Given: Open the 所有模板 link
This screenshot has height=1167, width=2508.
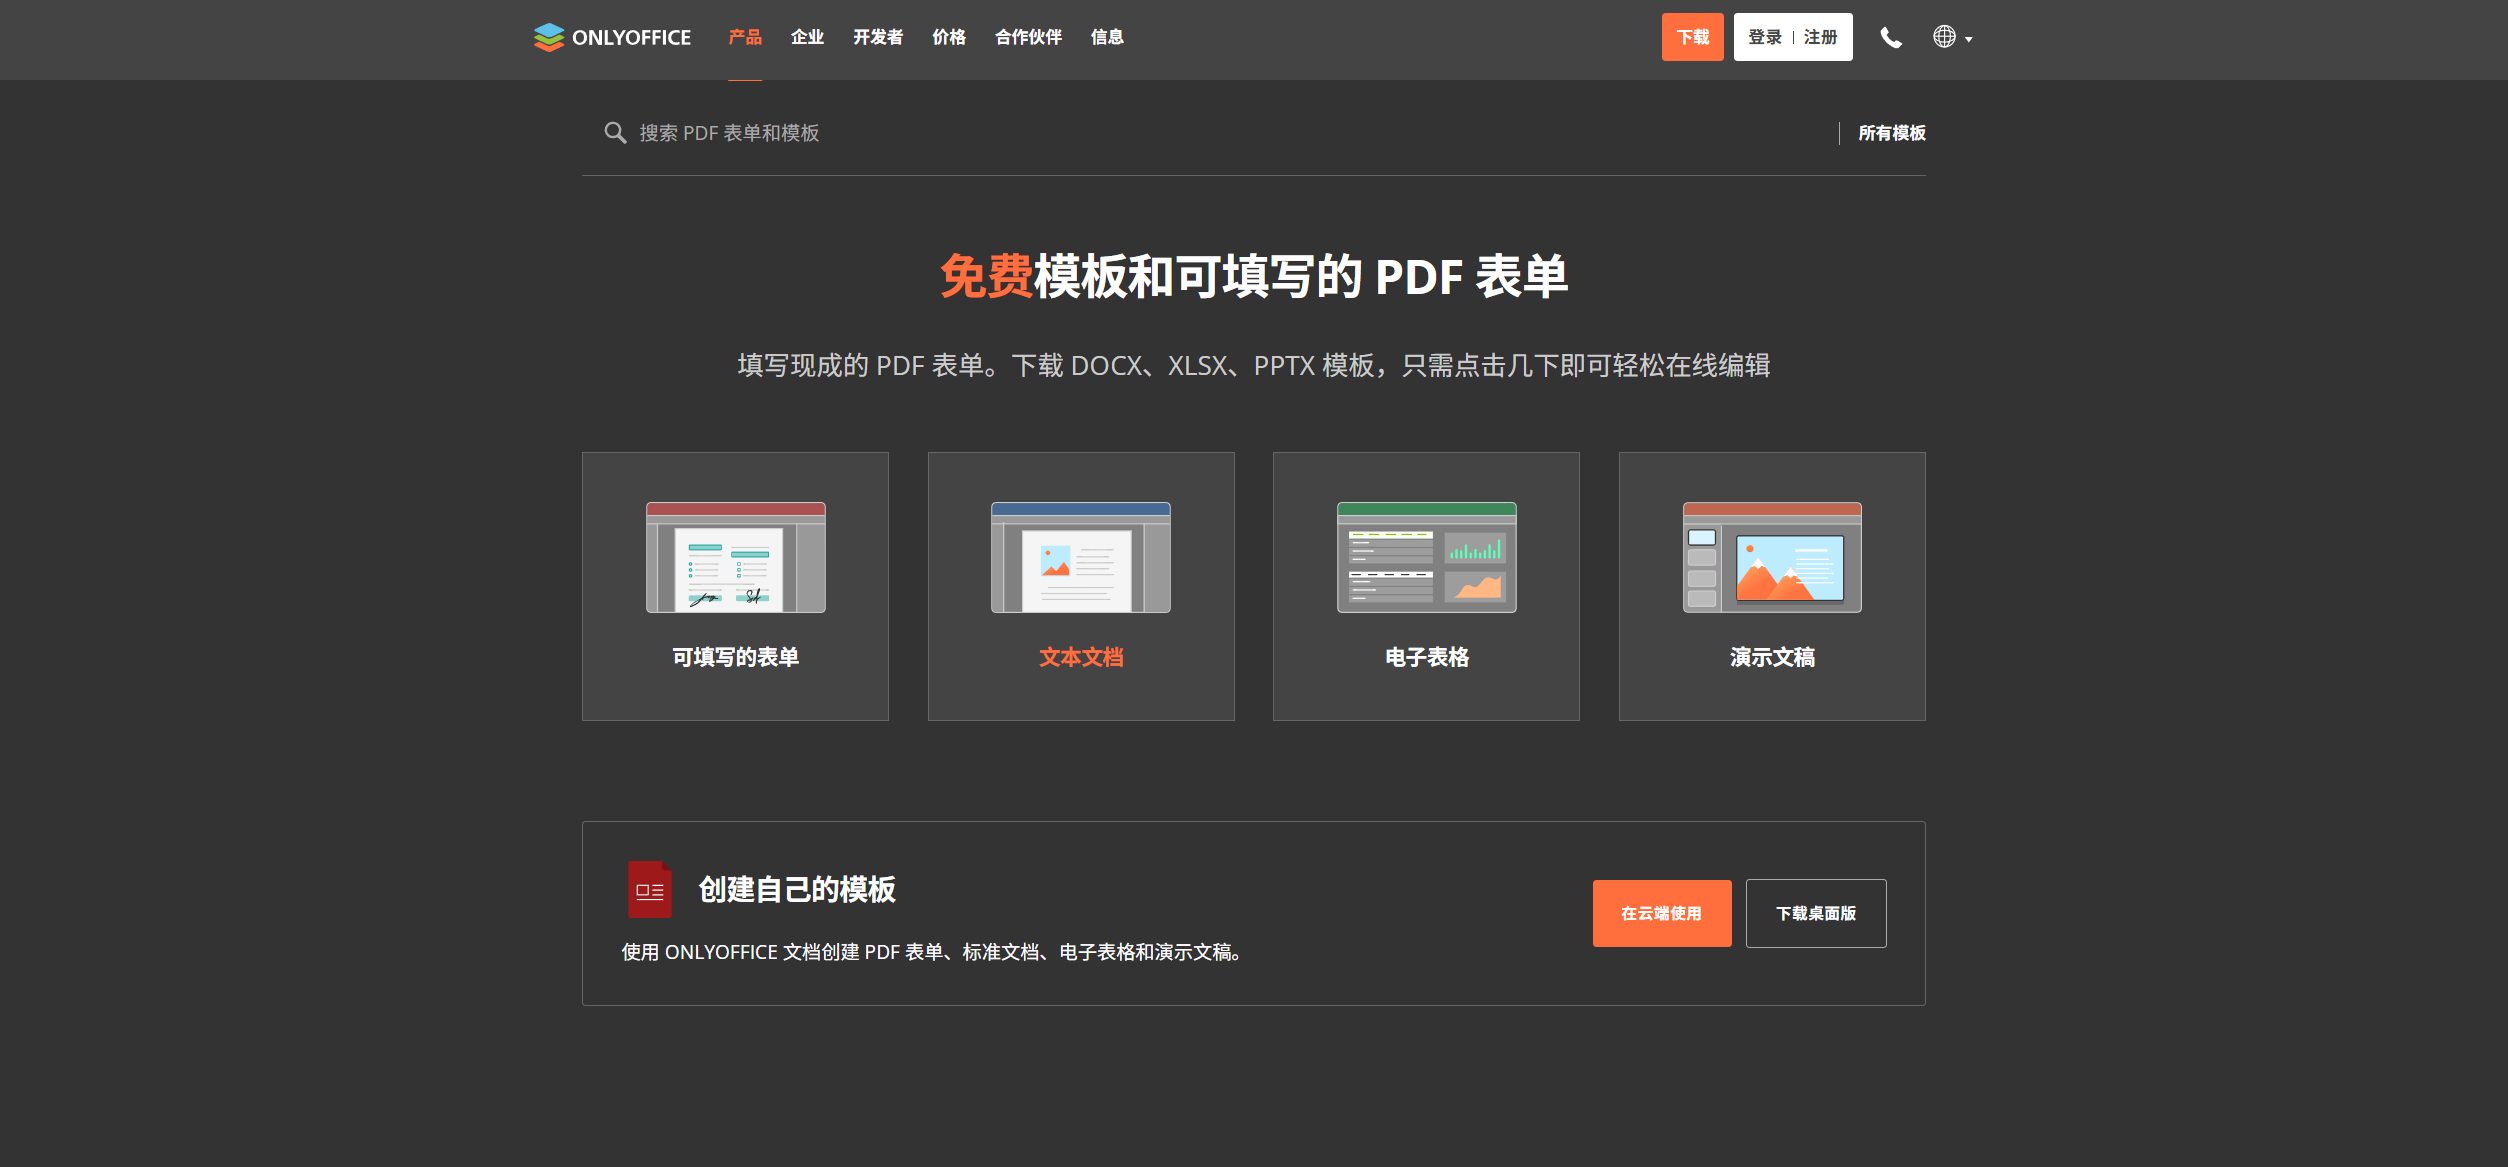Looking at the screenshot, I should point(1892,133).
